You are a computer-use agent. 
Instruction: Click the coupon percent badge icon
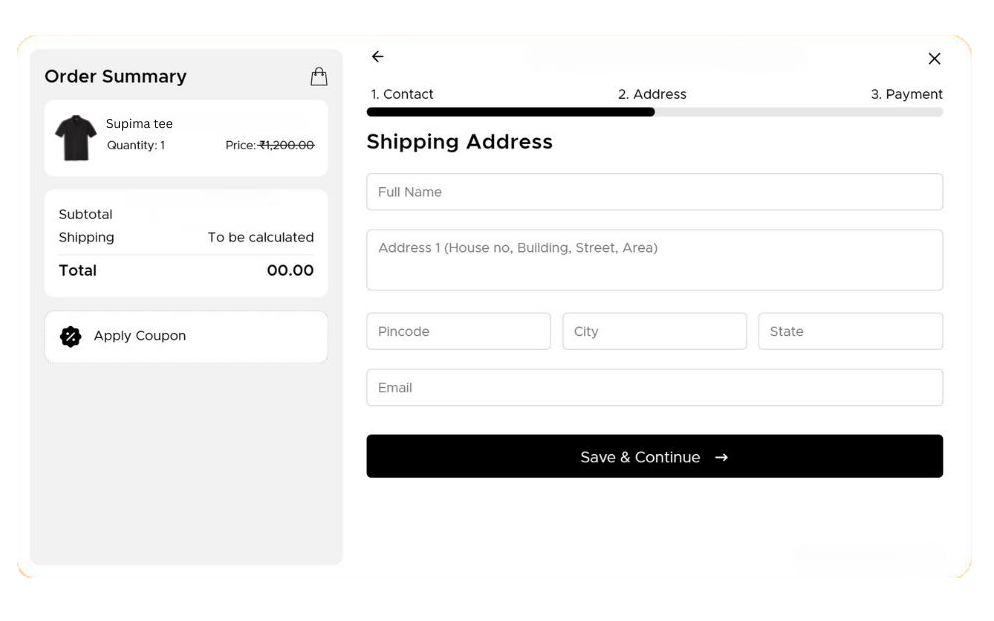(x=70, y=336)
